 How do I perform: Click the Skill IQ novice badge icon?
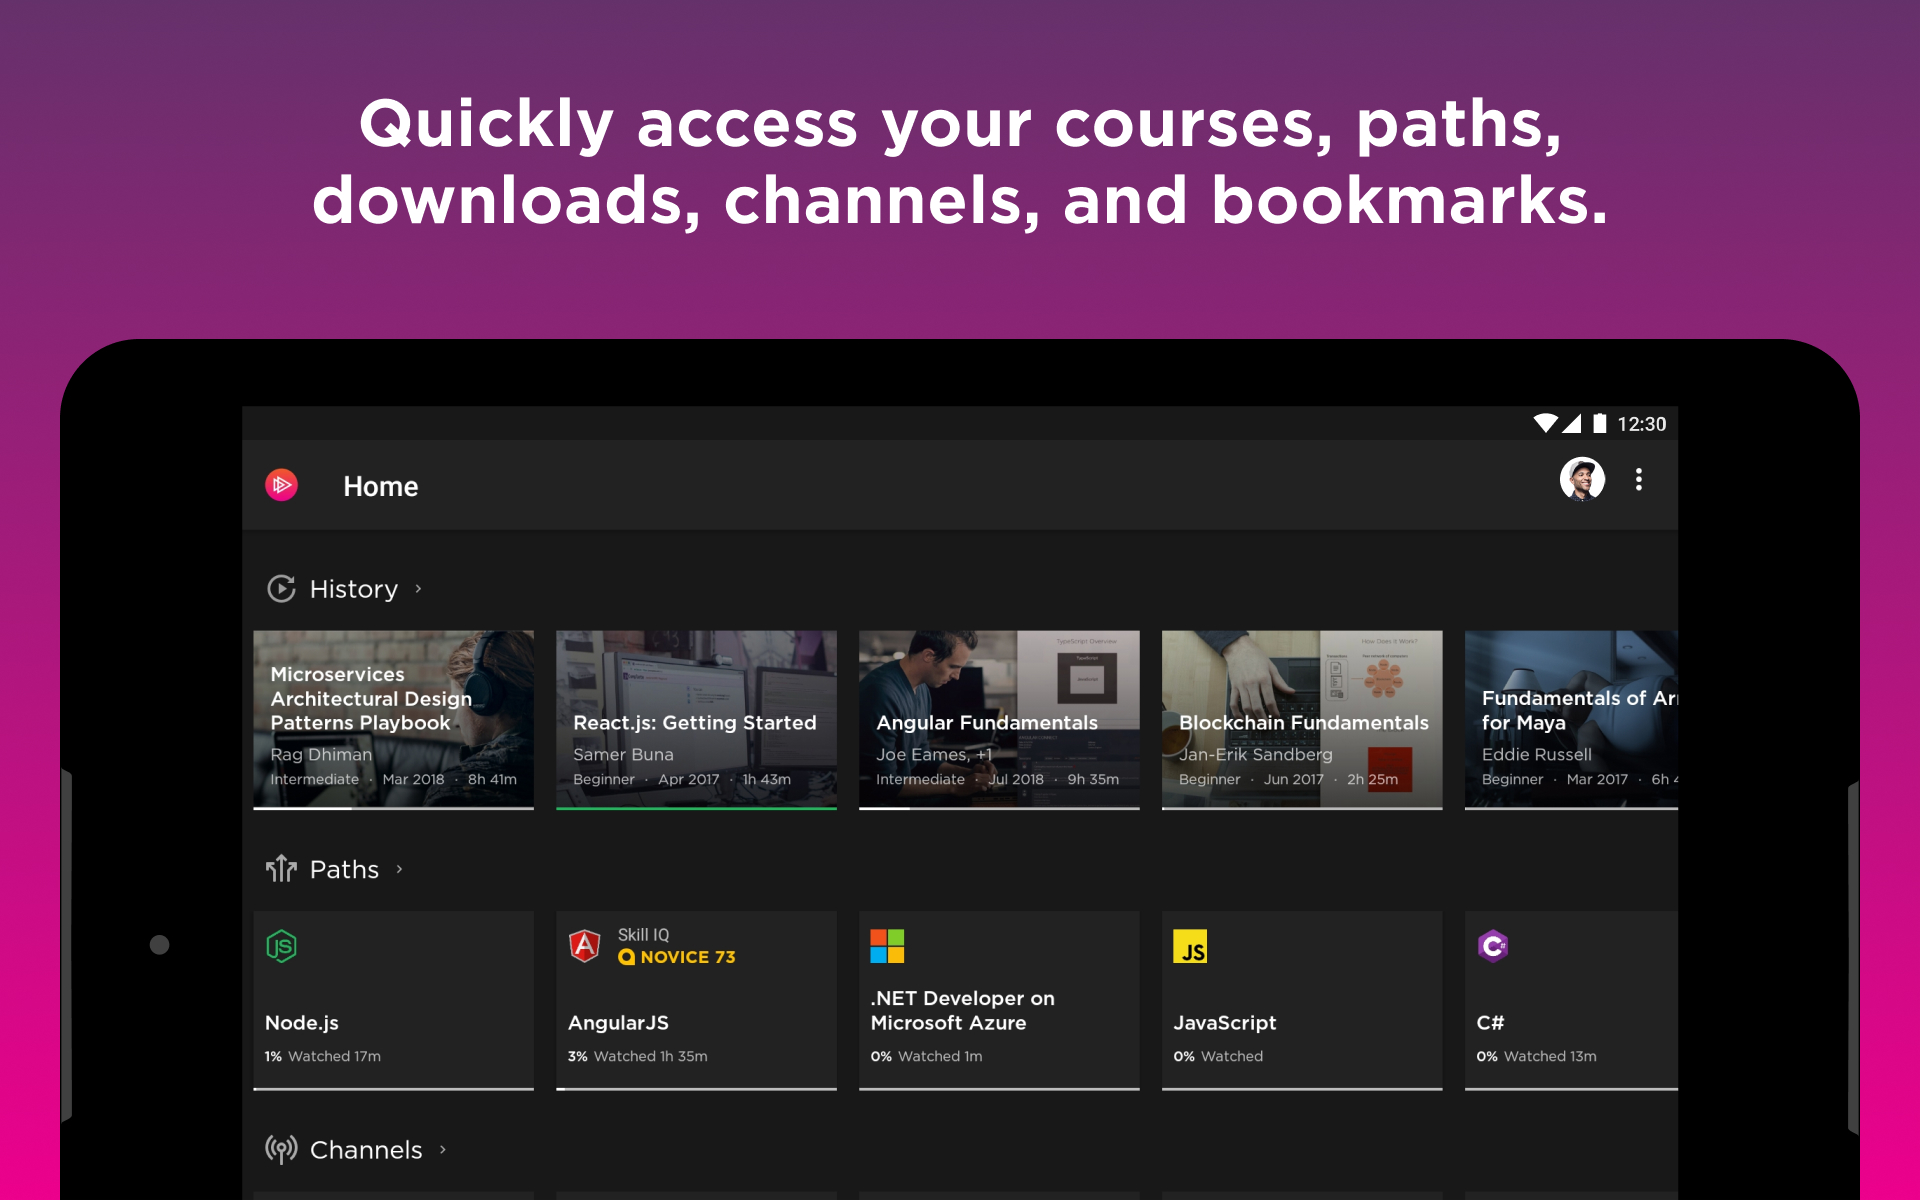pos(627,957)
